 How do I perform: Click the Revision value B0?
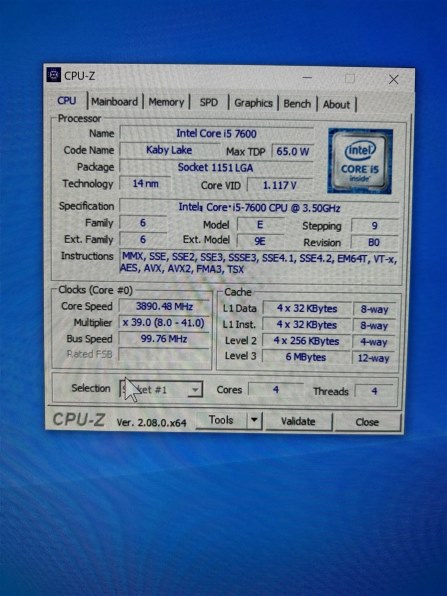pos(374,243)
